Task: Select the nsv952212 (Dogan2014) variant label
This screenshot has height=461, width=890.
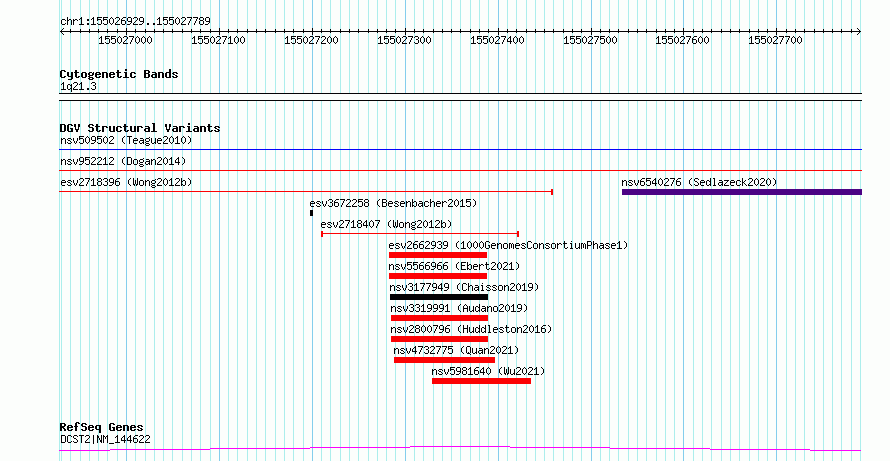Action: coord(123,161)
